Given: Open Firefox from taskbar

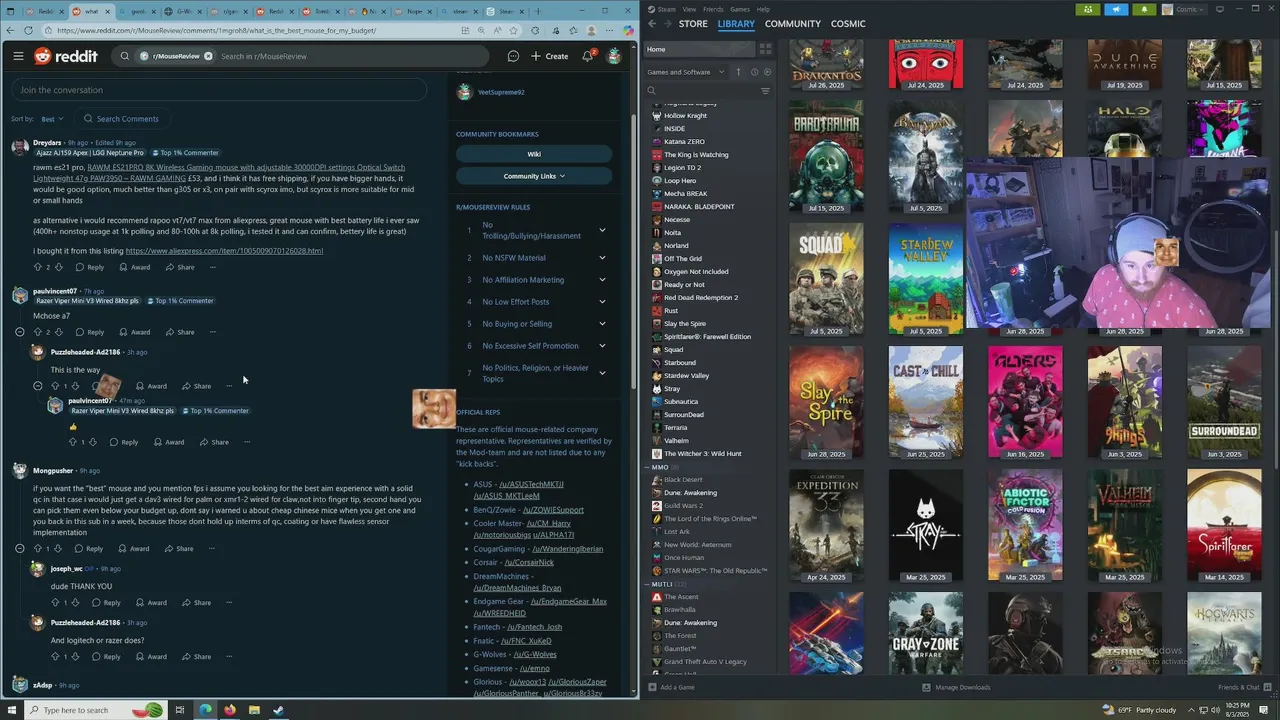Looking at the screenshot, I should tap(230, 710).
